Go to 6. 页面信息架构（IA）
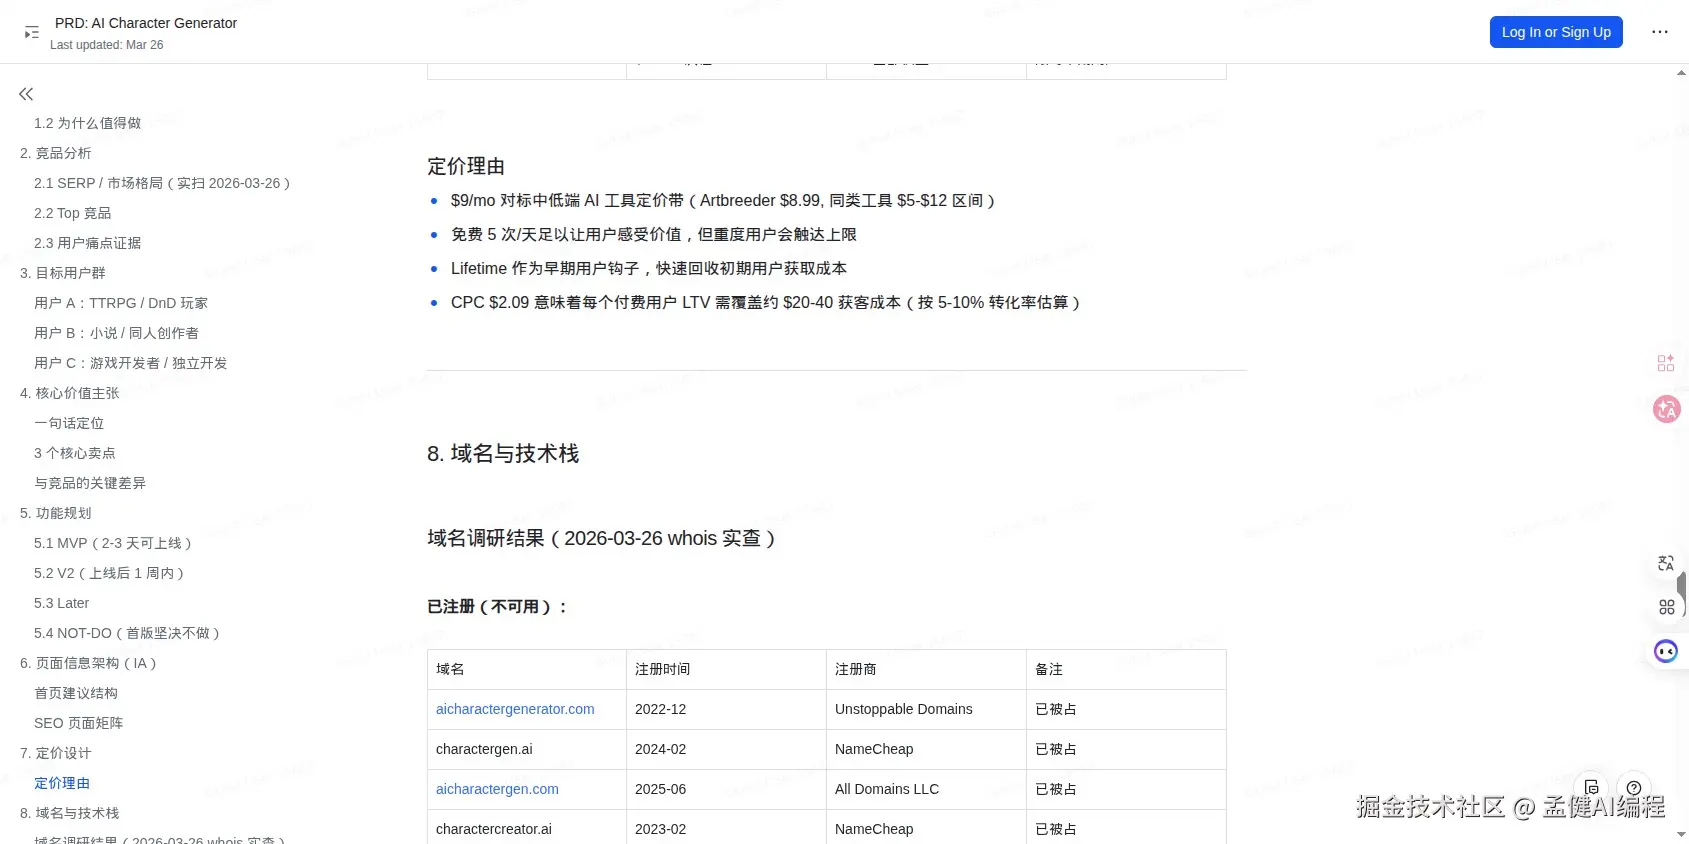1689x844 pixels. (x=89, y=663)
